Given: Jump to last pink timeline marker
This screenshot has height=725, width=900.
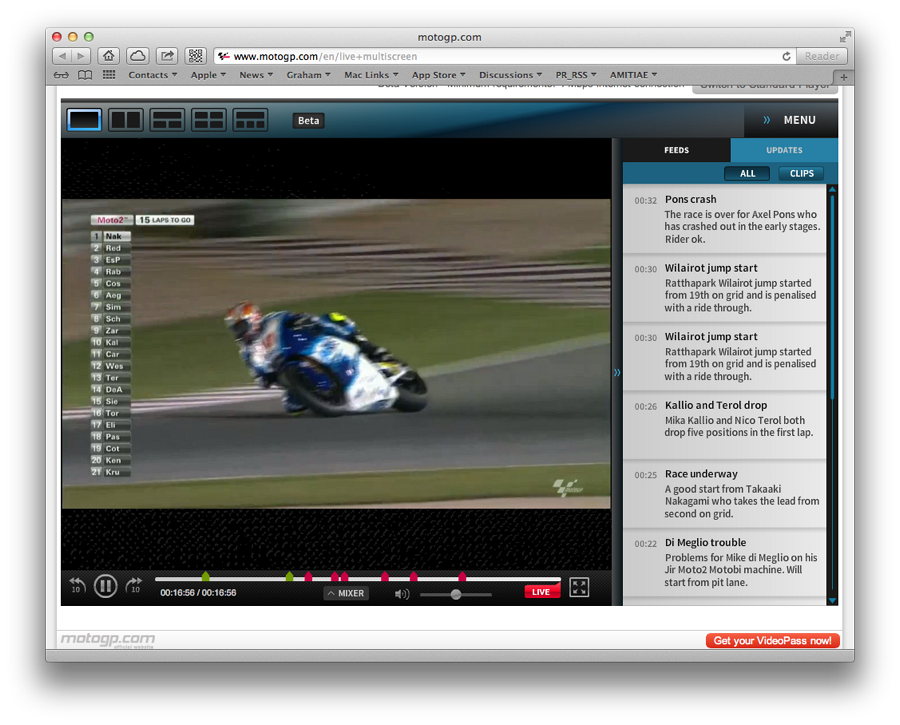Looking at the screenshot, I should pyautogui.click(x=462, y=576).
